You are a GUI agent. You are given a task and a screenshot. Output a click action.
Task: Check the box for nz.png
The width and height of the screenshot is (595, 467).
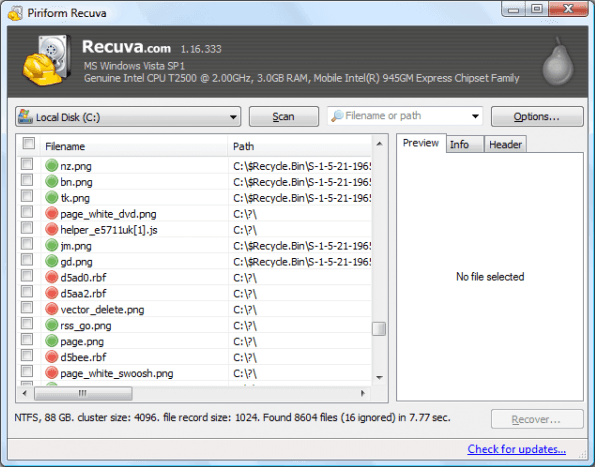[27, 164]
